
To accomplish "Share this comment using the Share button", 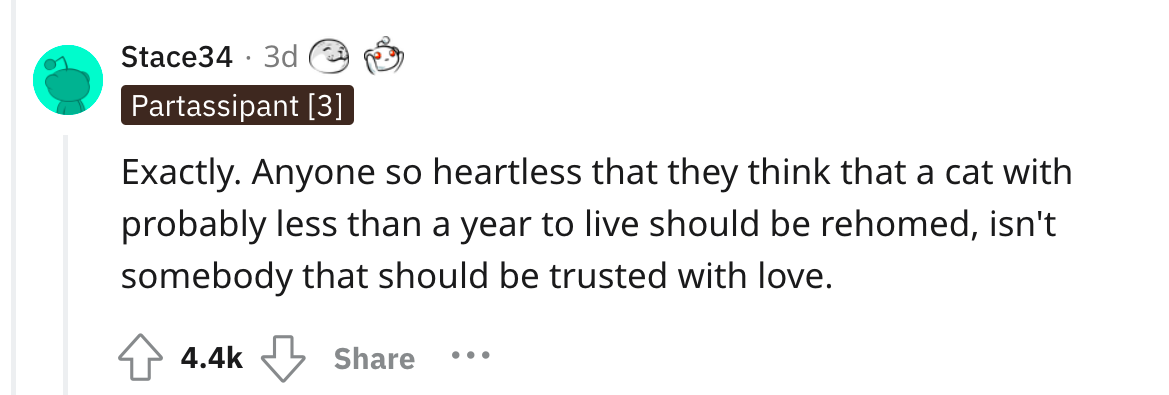I will [x=374, y=358].
